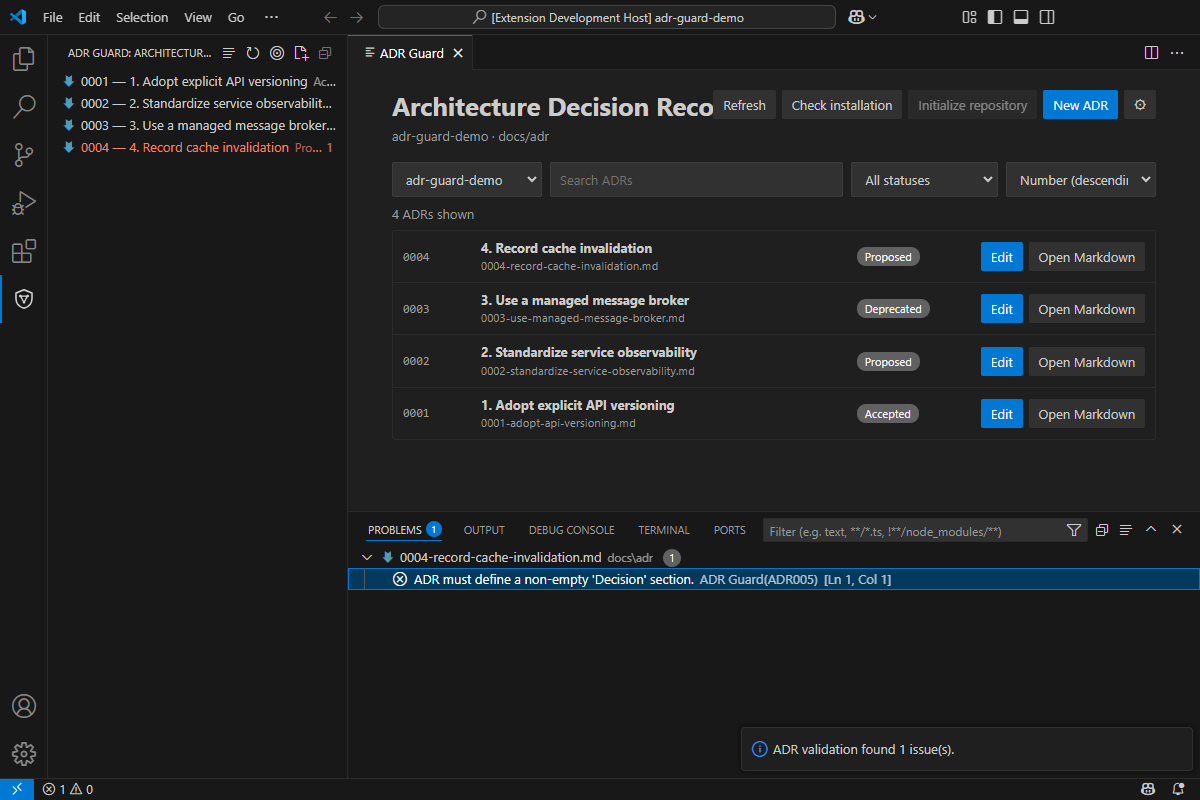
Task: Open the Run and Debug view
Action: 24,203
